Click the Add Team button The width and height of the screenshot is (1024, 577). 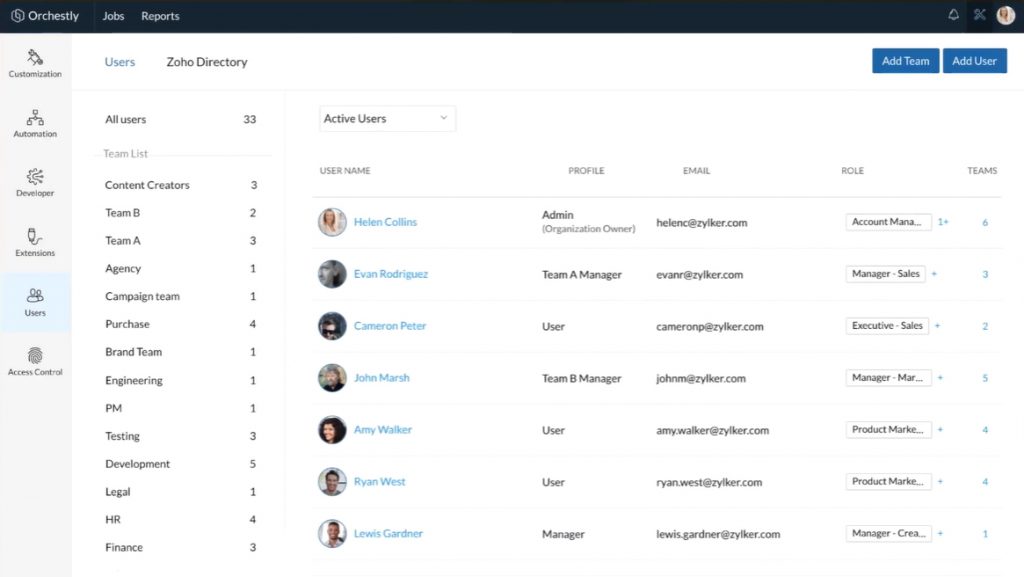905,60
